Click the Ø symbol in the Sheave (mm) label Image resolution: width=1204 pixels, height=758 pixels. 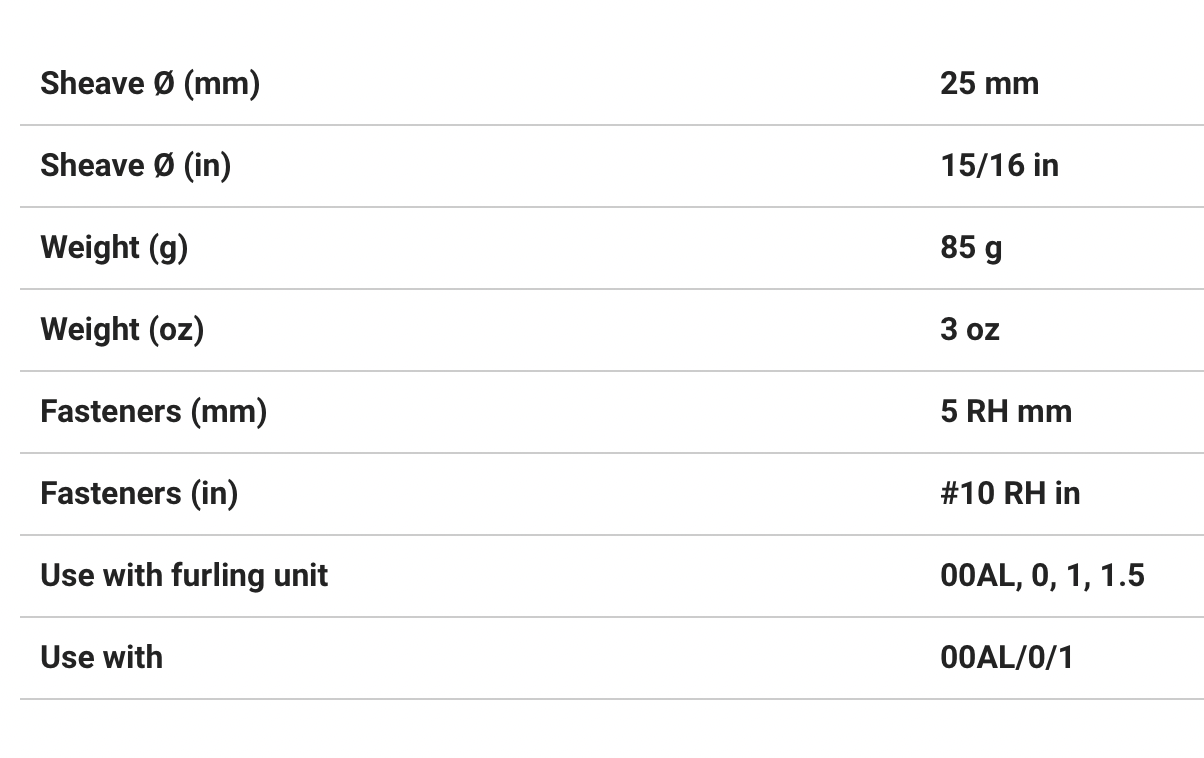pyautogui.click(x=164, y=83)
